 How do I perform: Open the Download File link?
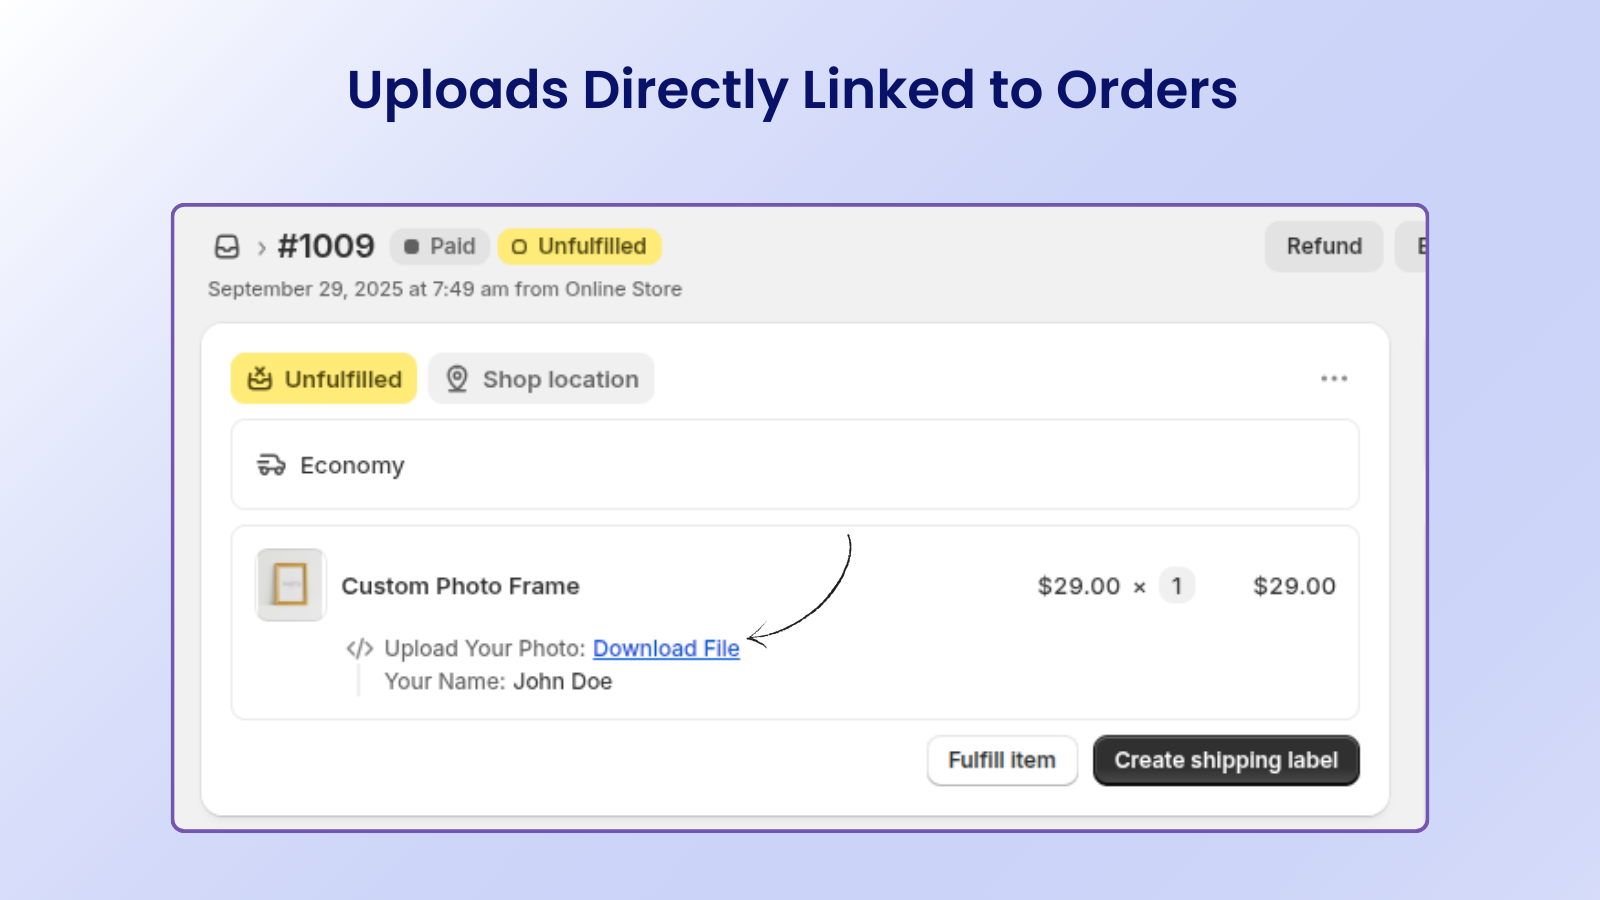(666, 648)
